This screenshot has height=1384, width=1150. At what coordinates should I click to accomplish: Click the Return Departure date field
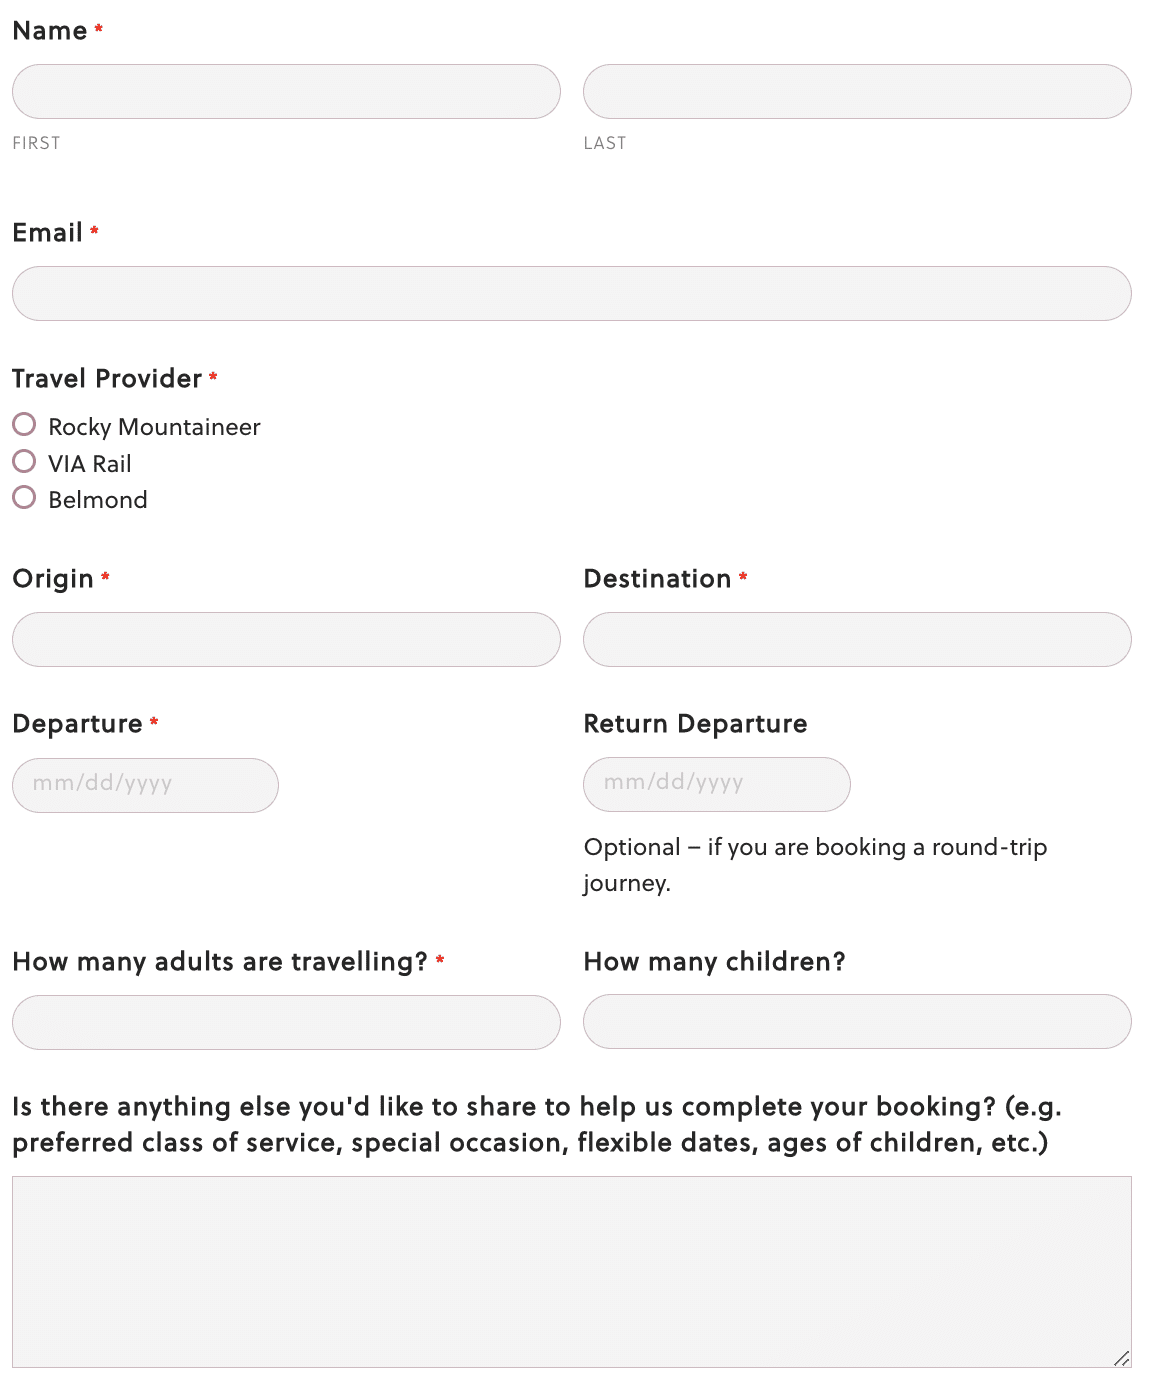[x=716, y=784]
